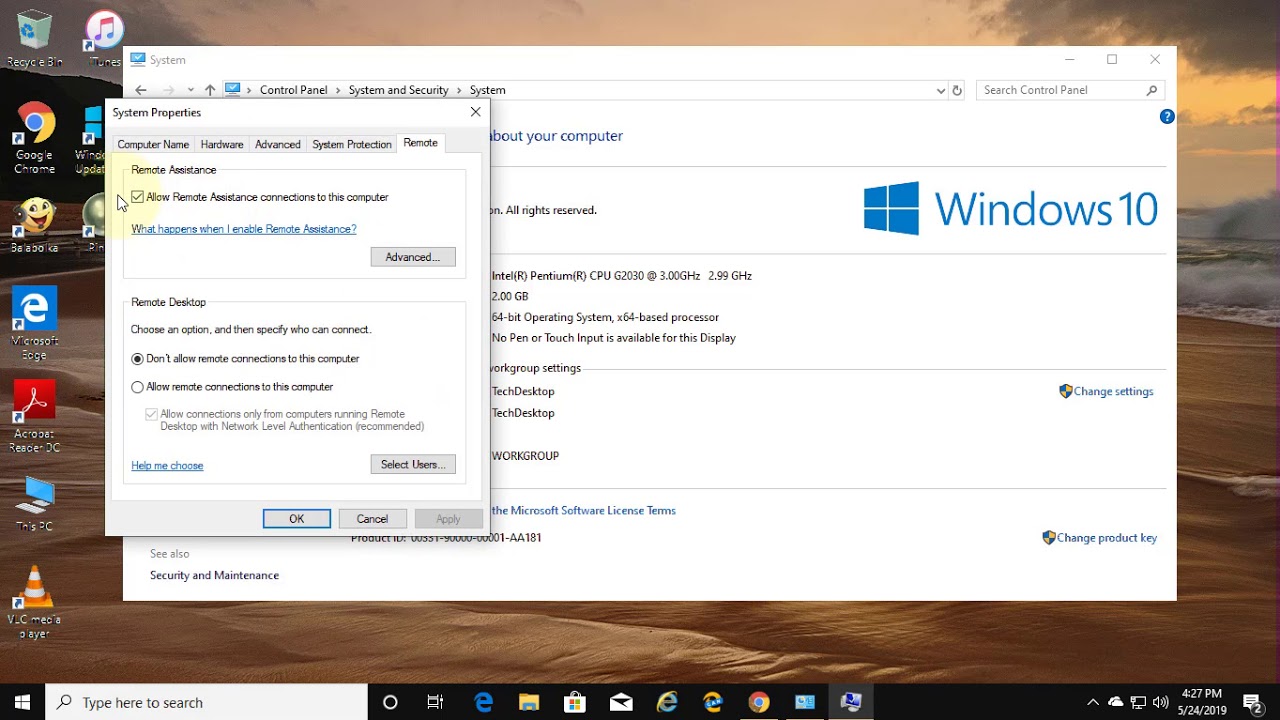1280x720 pixels.
Task: Go up one level in Control Panel
Action: coord(209,90)
